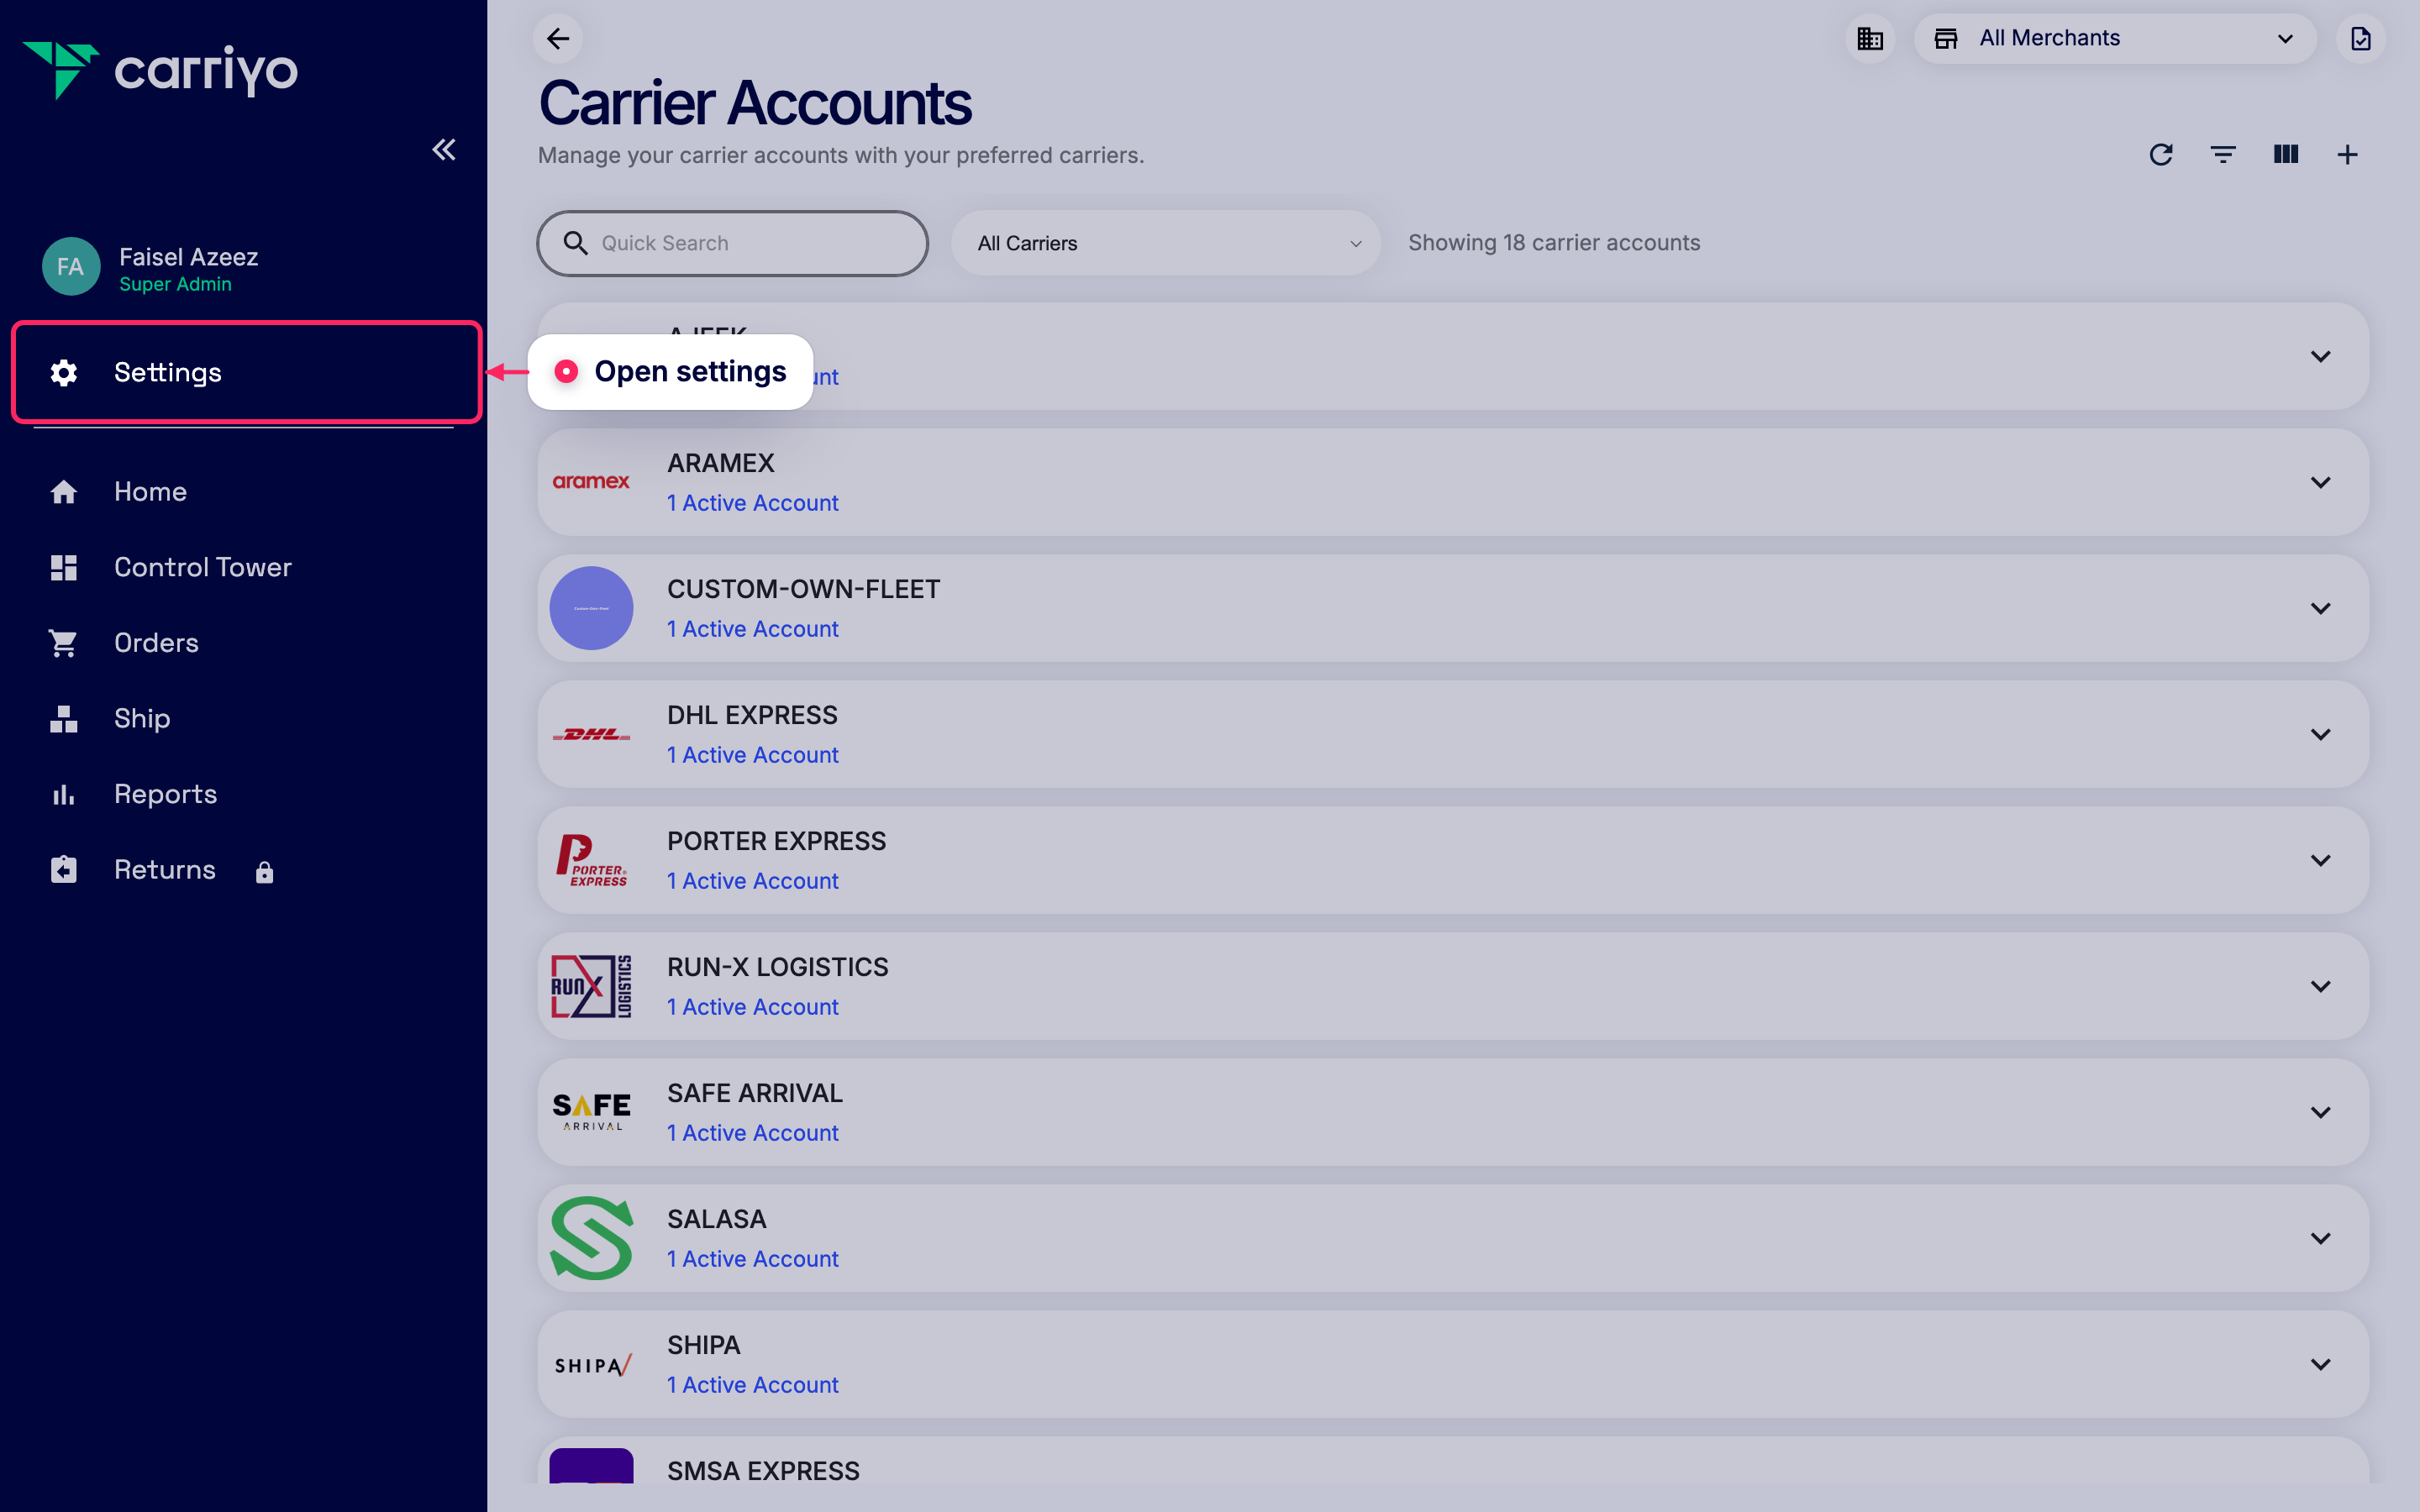Click the Carrier Accounts page heading
This screenshot has height=1512, width=2420.
(x=755, y=103)
